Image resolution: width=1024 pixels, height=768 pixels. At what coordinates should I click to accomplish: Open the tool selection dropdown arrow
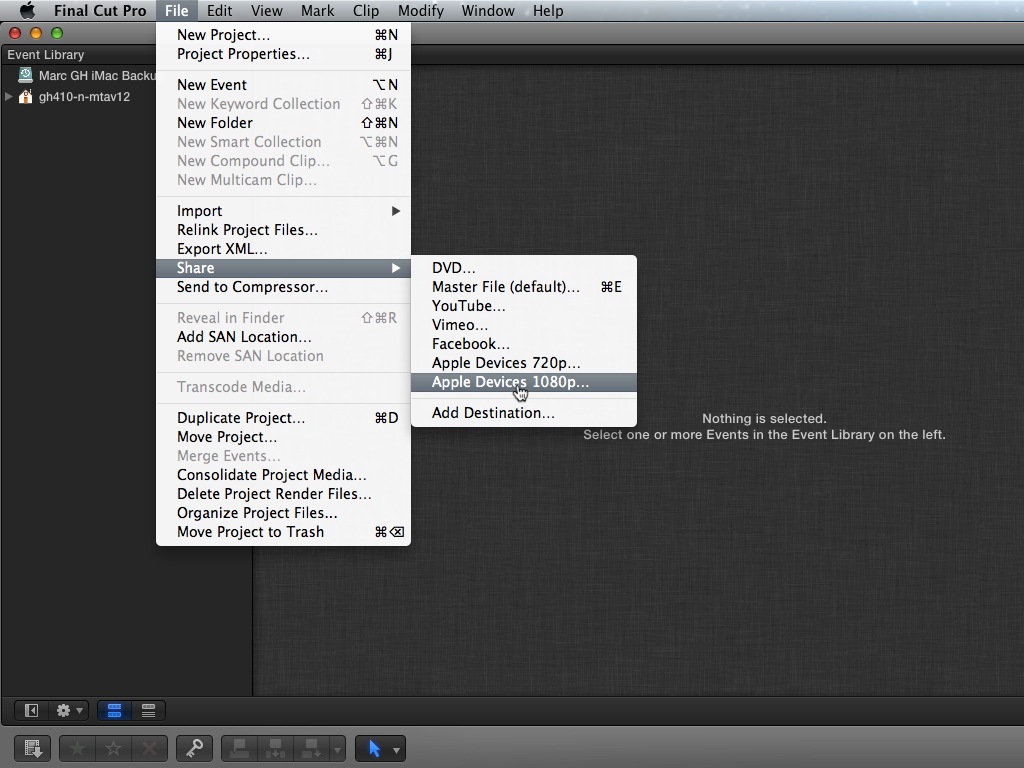[396, 750]
